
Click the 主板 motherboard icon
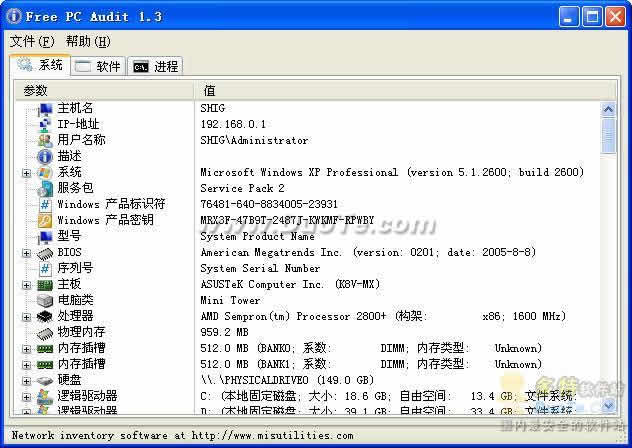[45, 285]
